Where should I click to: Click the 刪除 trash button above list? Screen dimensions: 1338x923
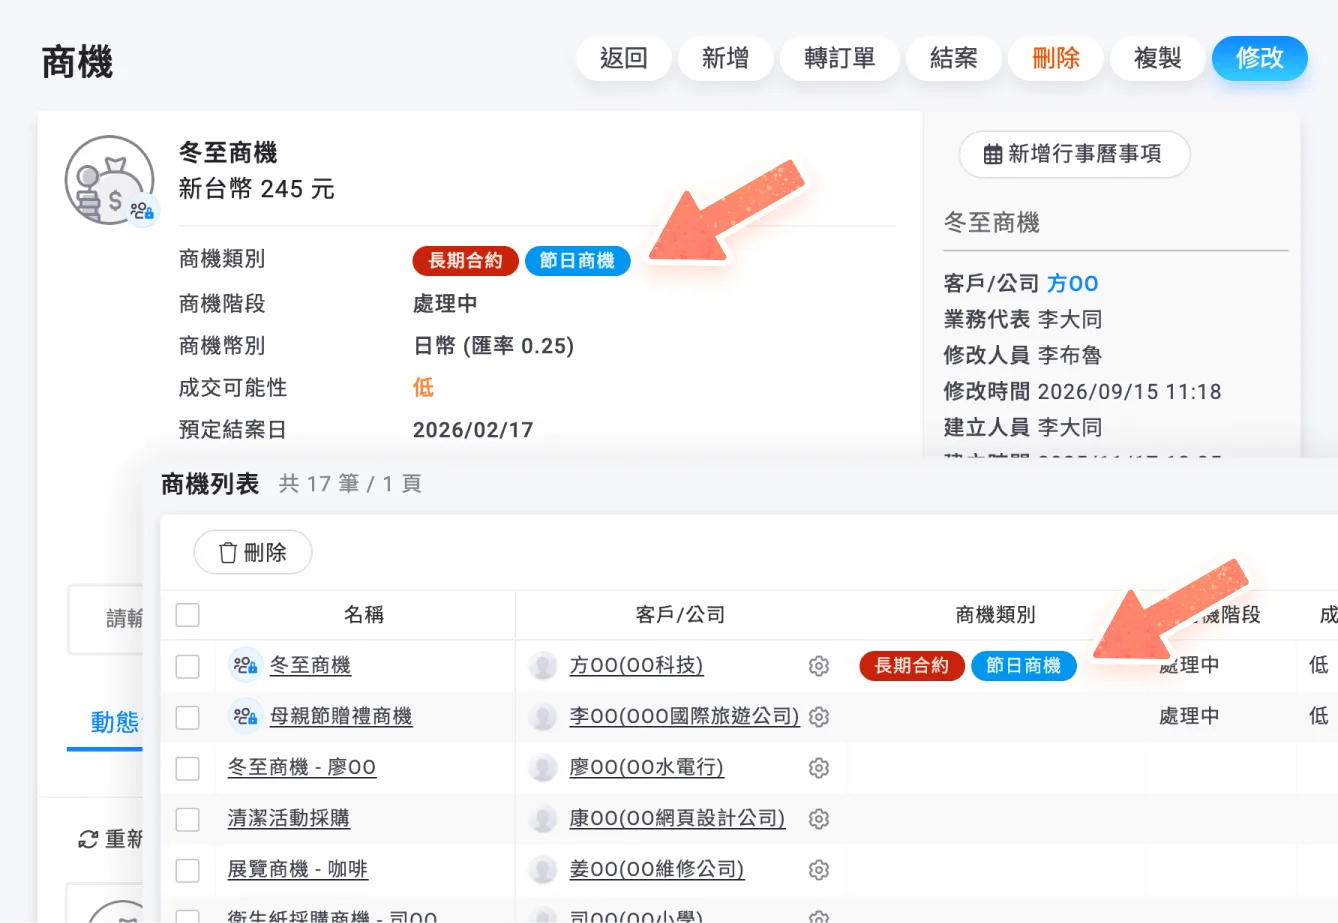253,552
